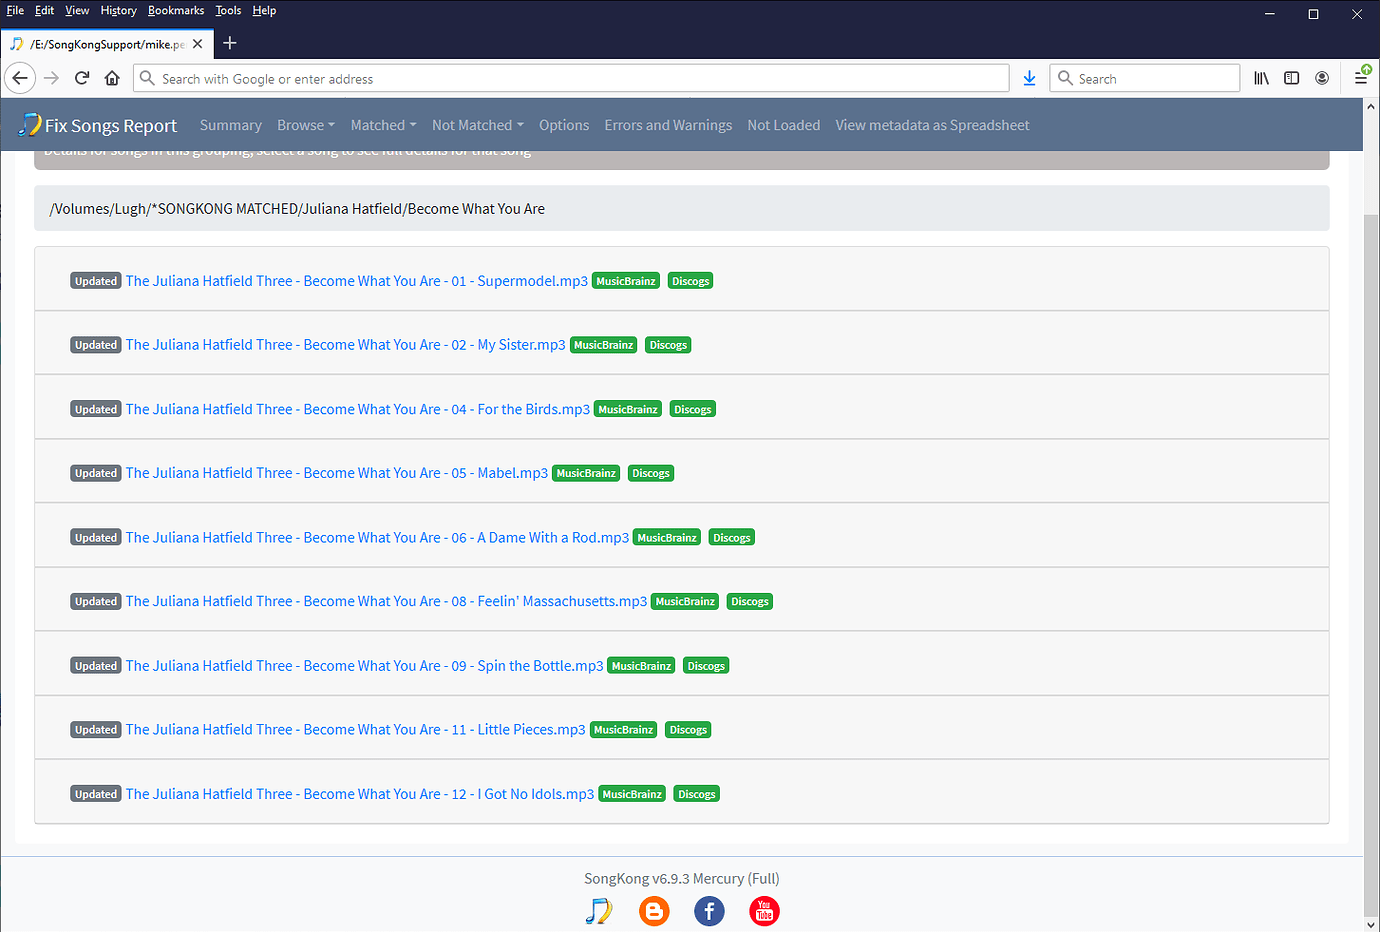This screenshot has width=1380, height=932.
Task: Click MusicBrainz badge for I Got No Idols.mp3
Action: coord(632,794)
